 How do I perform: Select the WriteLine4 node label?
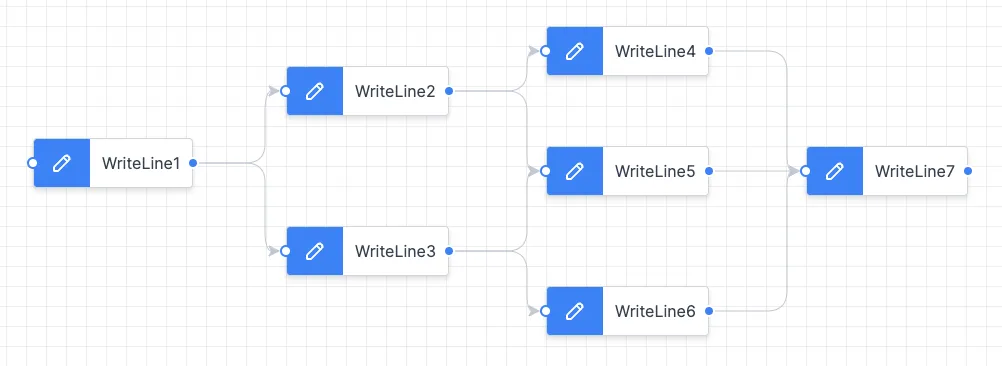(655, 51)
